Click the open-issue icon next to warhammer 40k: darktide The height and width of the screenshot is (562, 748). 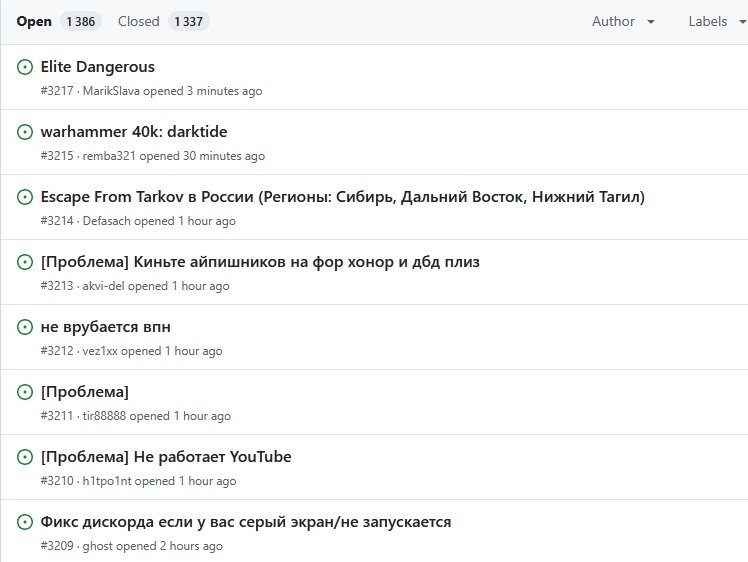(25, 132)
